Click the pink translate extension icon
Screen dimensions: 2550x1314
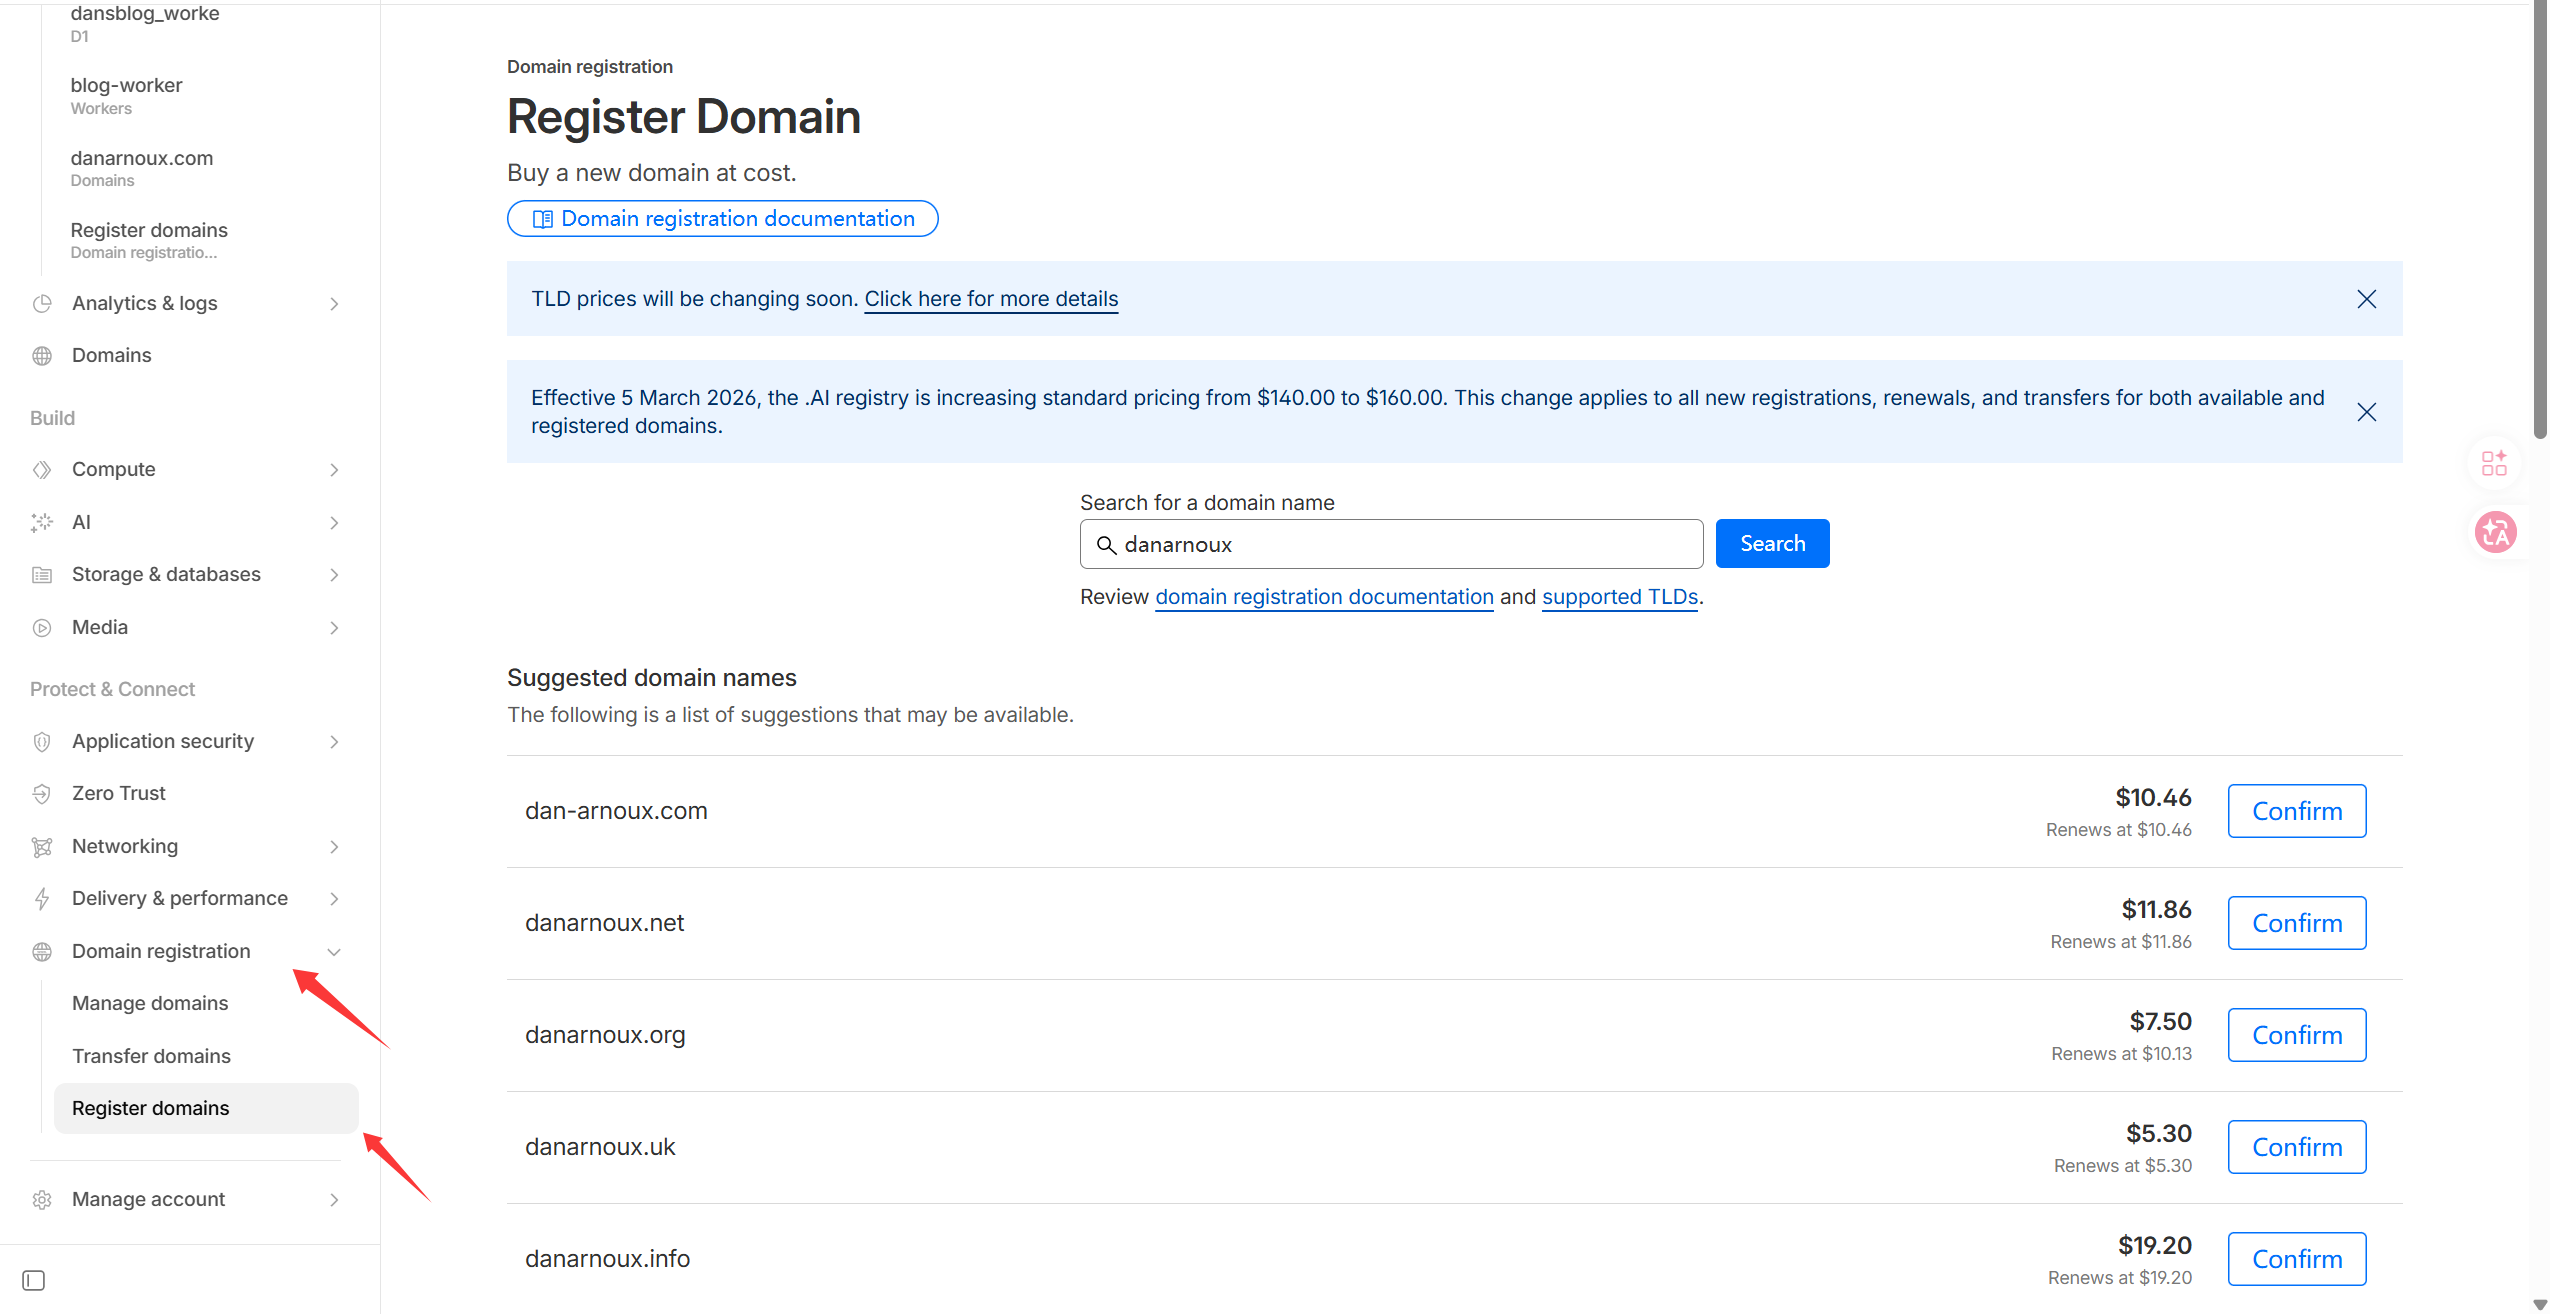2495,532
